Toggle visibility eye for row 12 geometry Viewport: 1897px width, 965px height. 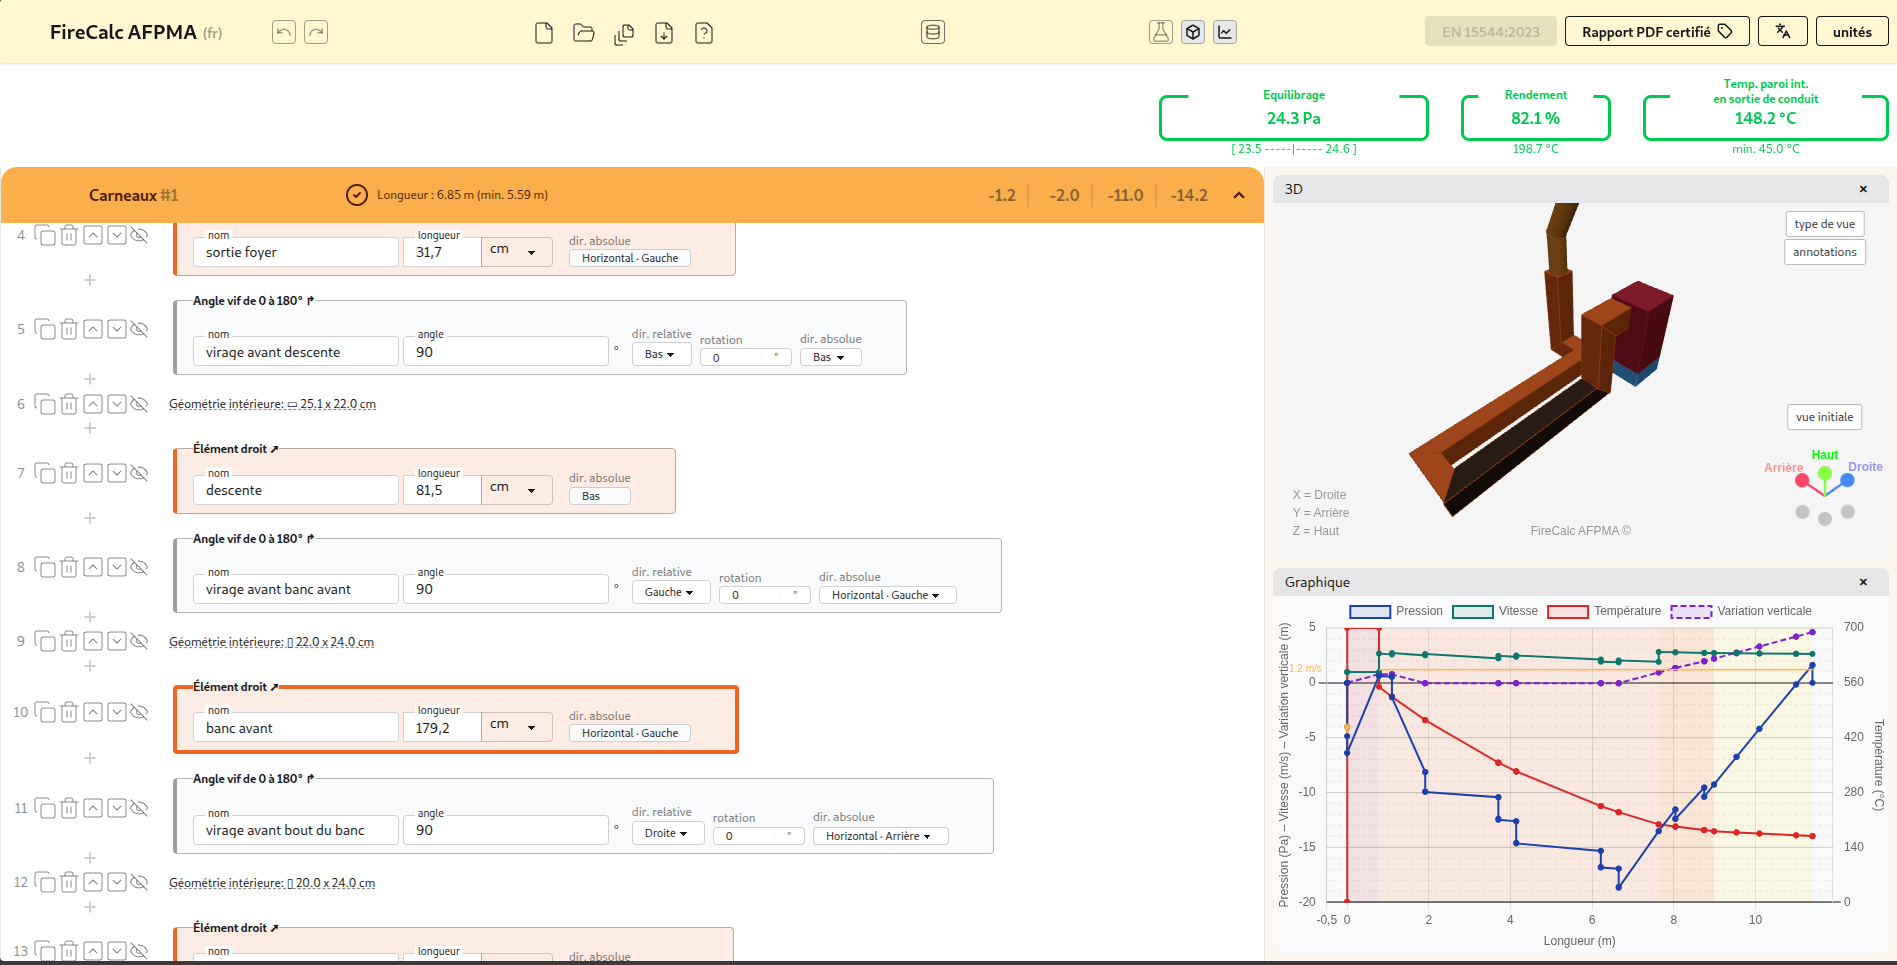[x=140, y=882]
